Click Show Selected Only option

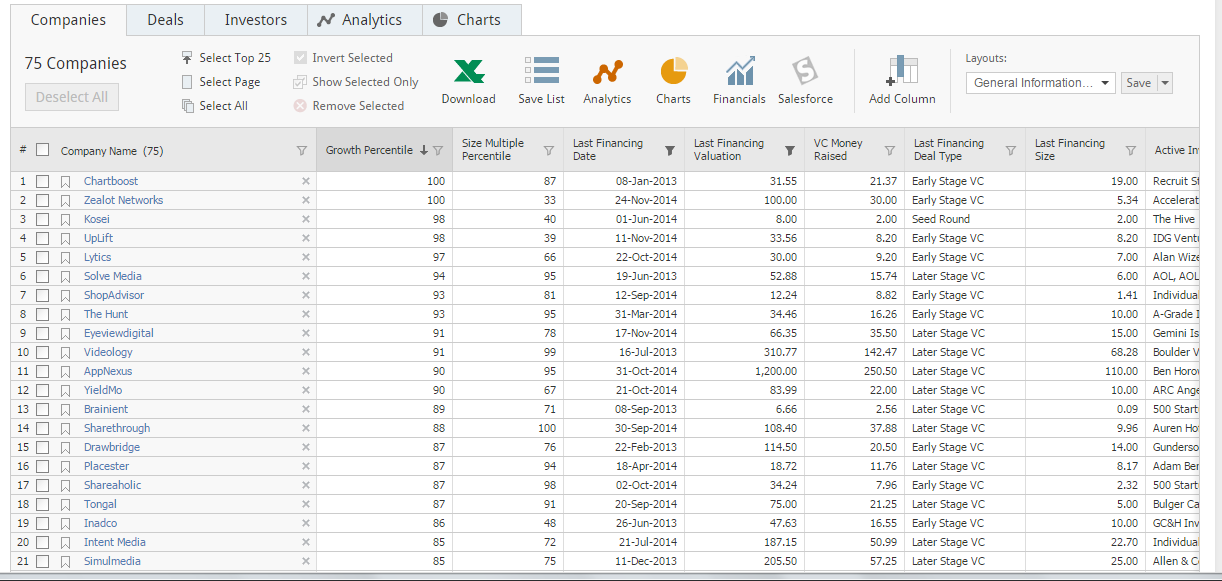(x=356, y=82)
